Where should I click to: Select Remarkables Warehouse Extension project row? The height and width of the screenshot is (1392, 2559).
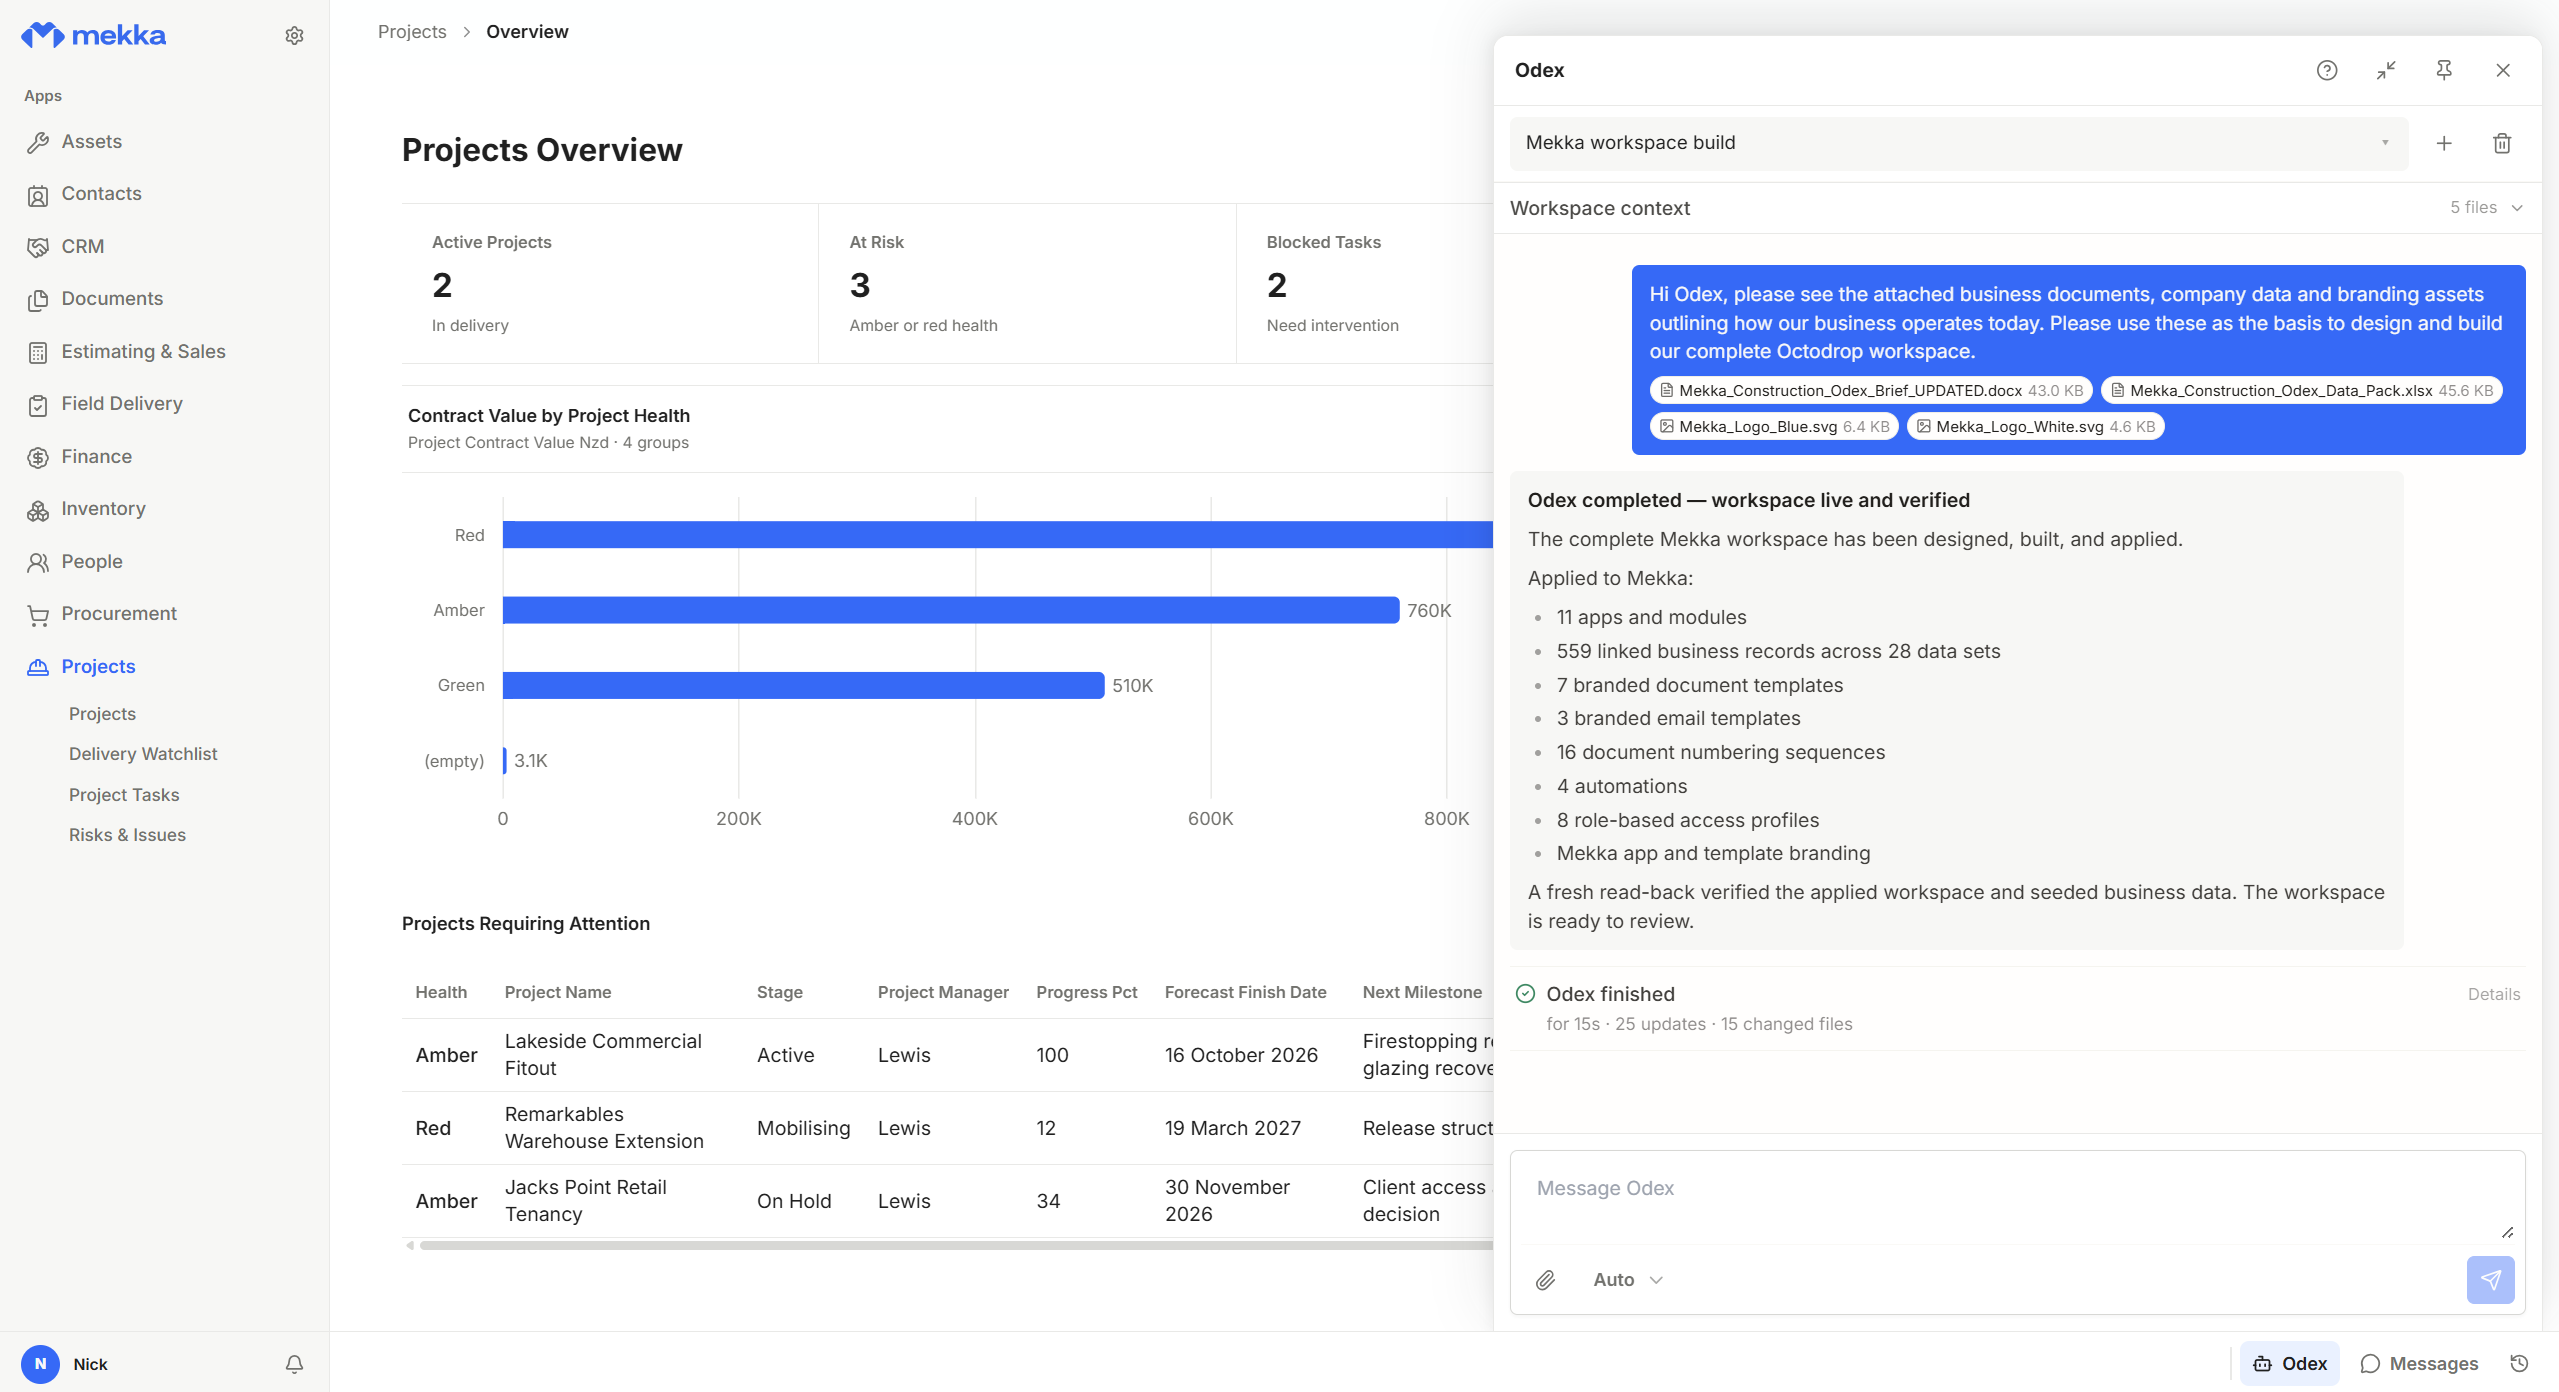947,1128
